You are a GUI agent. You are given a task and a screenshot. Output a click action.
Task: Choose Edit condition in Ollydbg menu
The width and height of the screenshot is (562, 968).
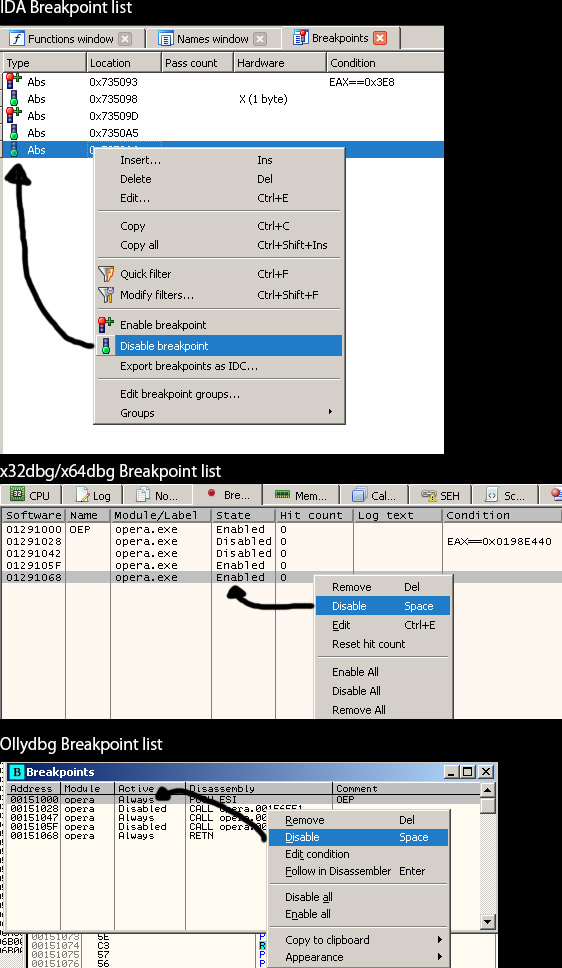click(x=358, y=854)
